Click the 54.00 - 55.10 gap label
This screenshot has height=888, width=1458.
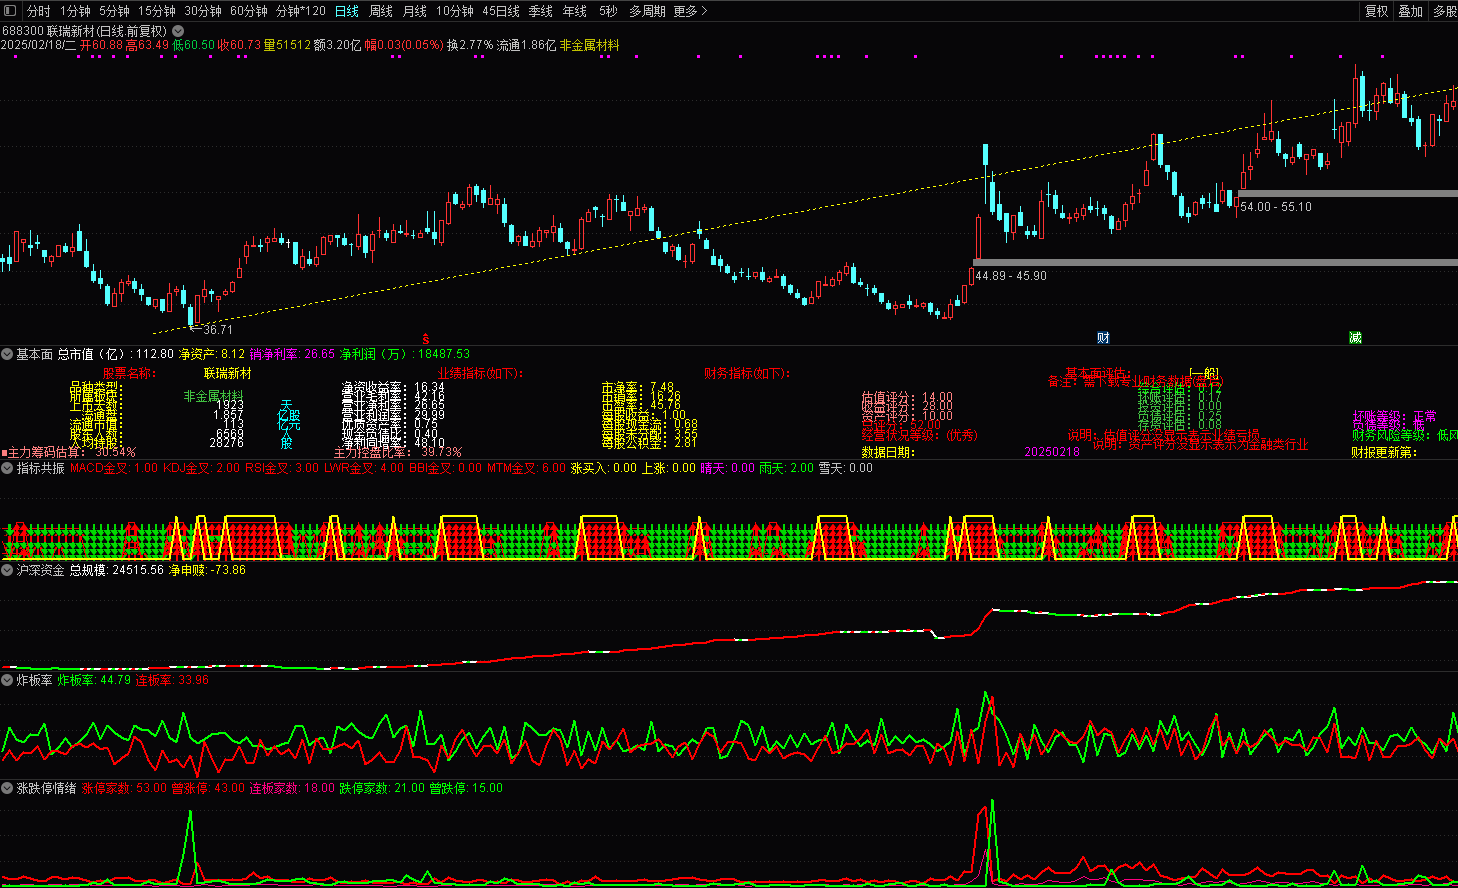(1276, 207)
